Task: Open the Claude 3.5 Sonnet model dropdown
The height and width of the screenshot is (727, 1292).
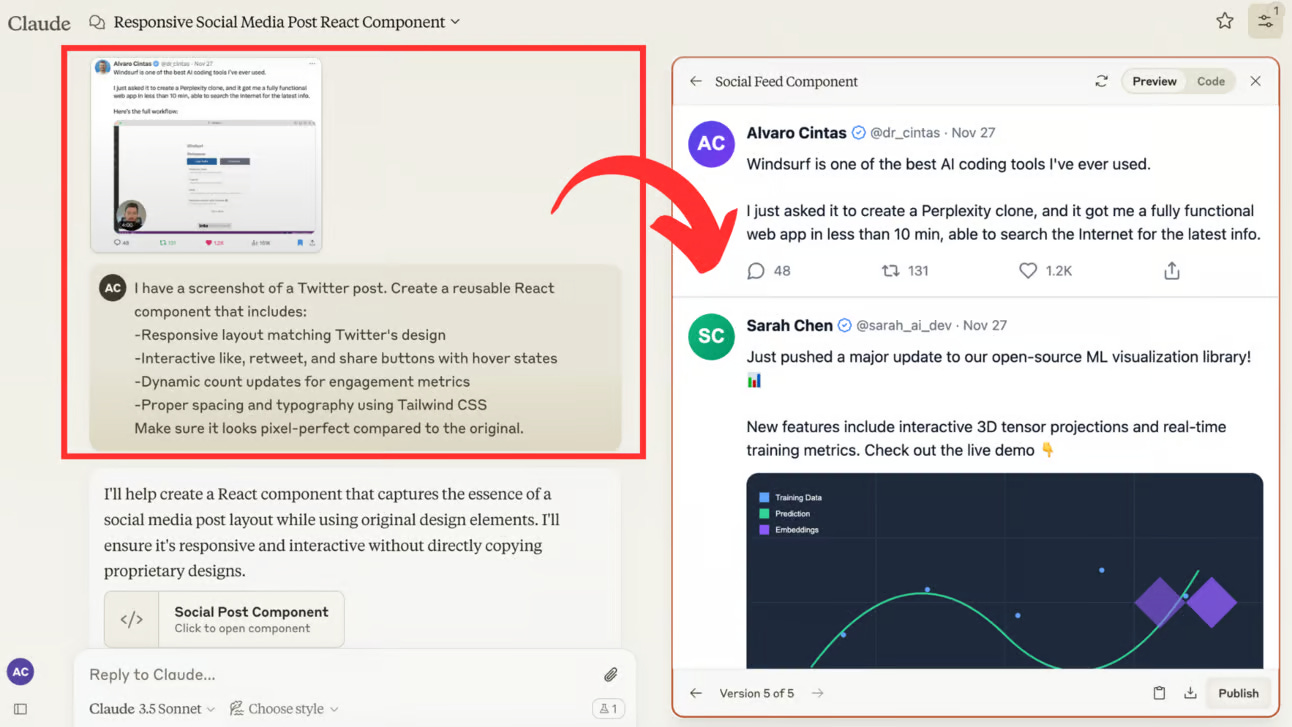Action: tap(152, 708)
